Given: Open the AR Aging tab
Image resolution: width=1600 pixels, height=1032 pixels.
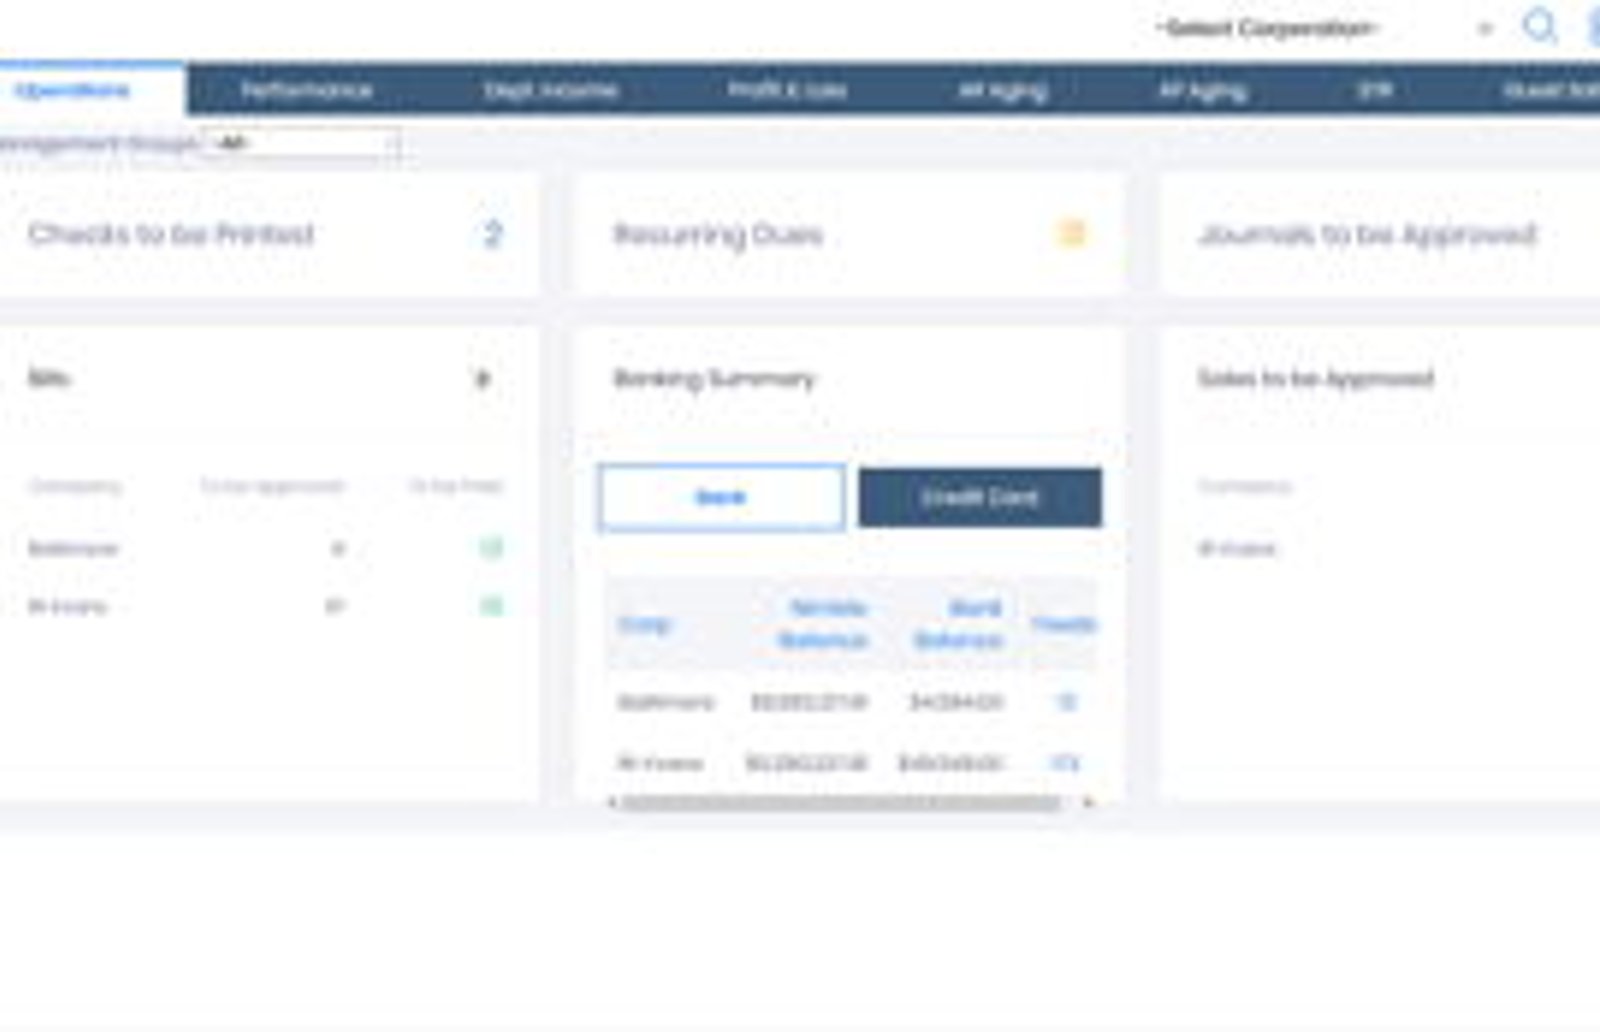Looking at the screenshot, I should click(1003, 90).
